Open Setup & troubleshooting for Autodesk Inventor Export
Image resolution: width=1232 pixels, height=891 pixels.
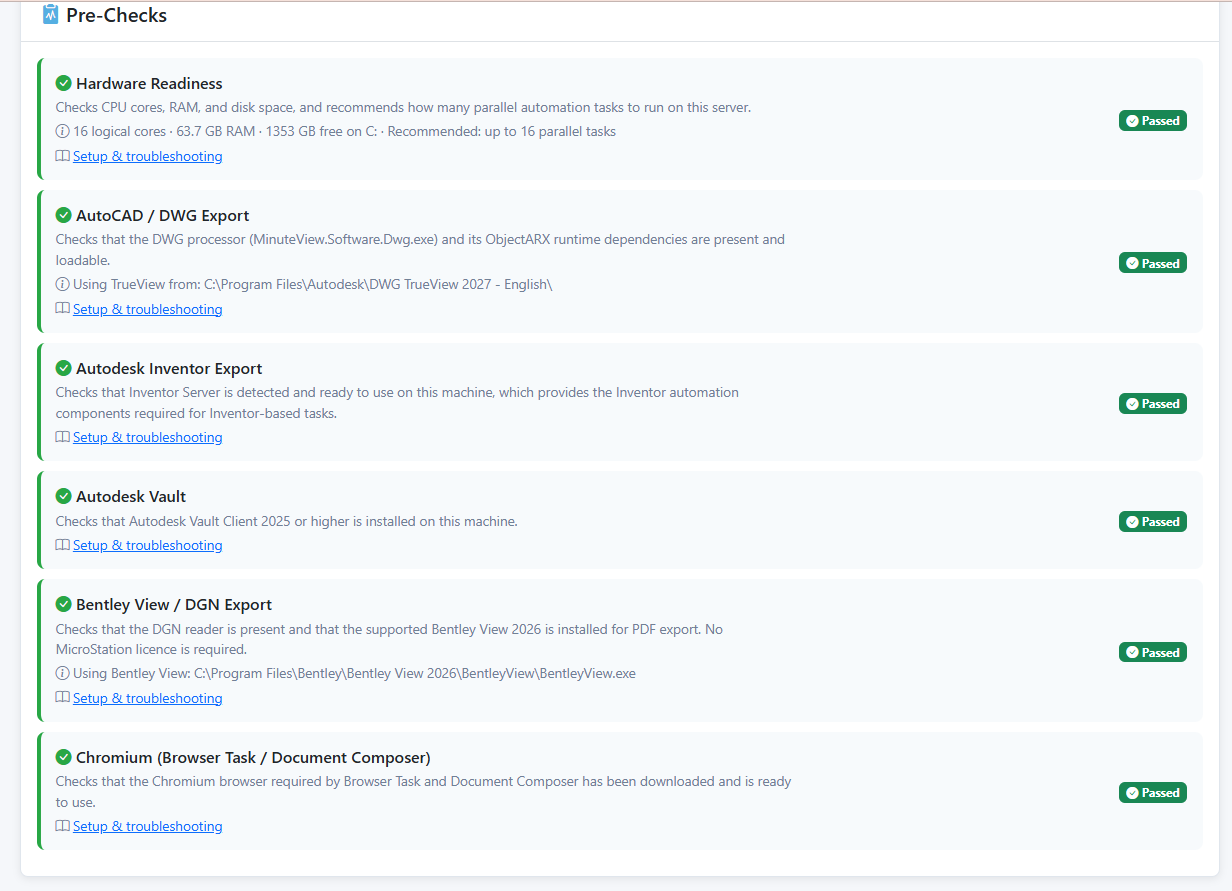(148, 437)
